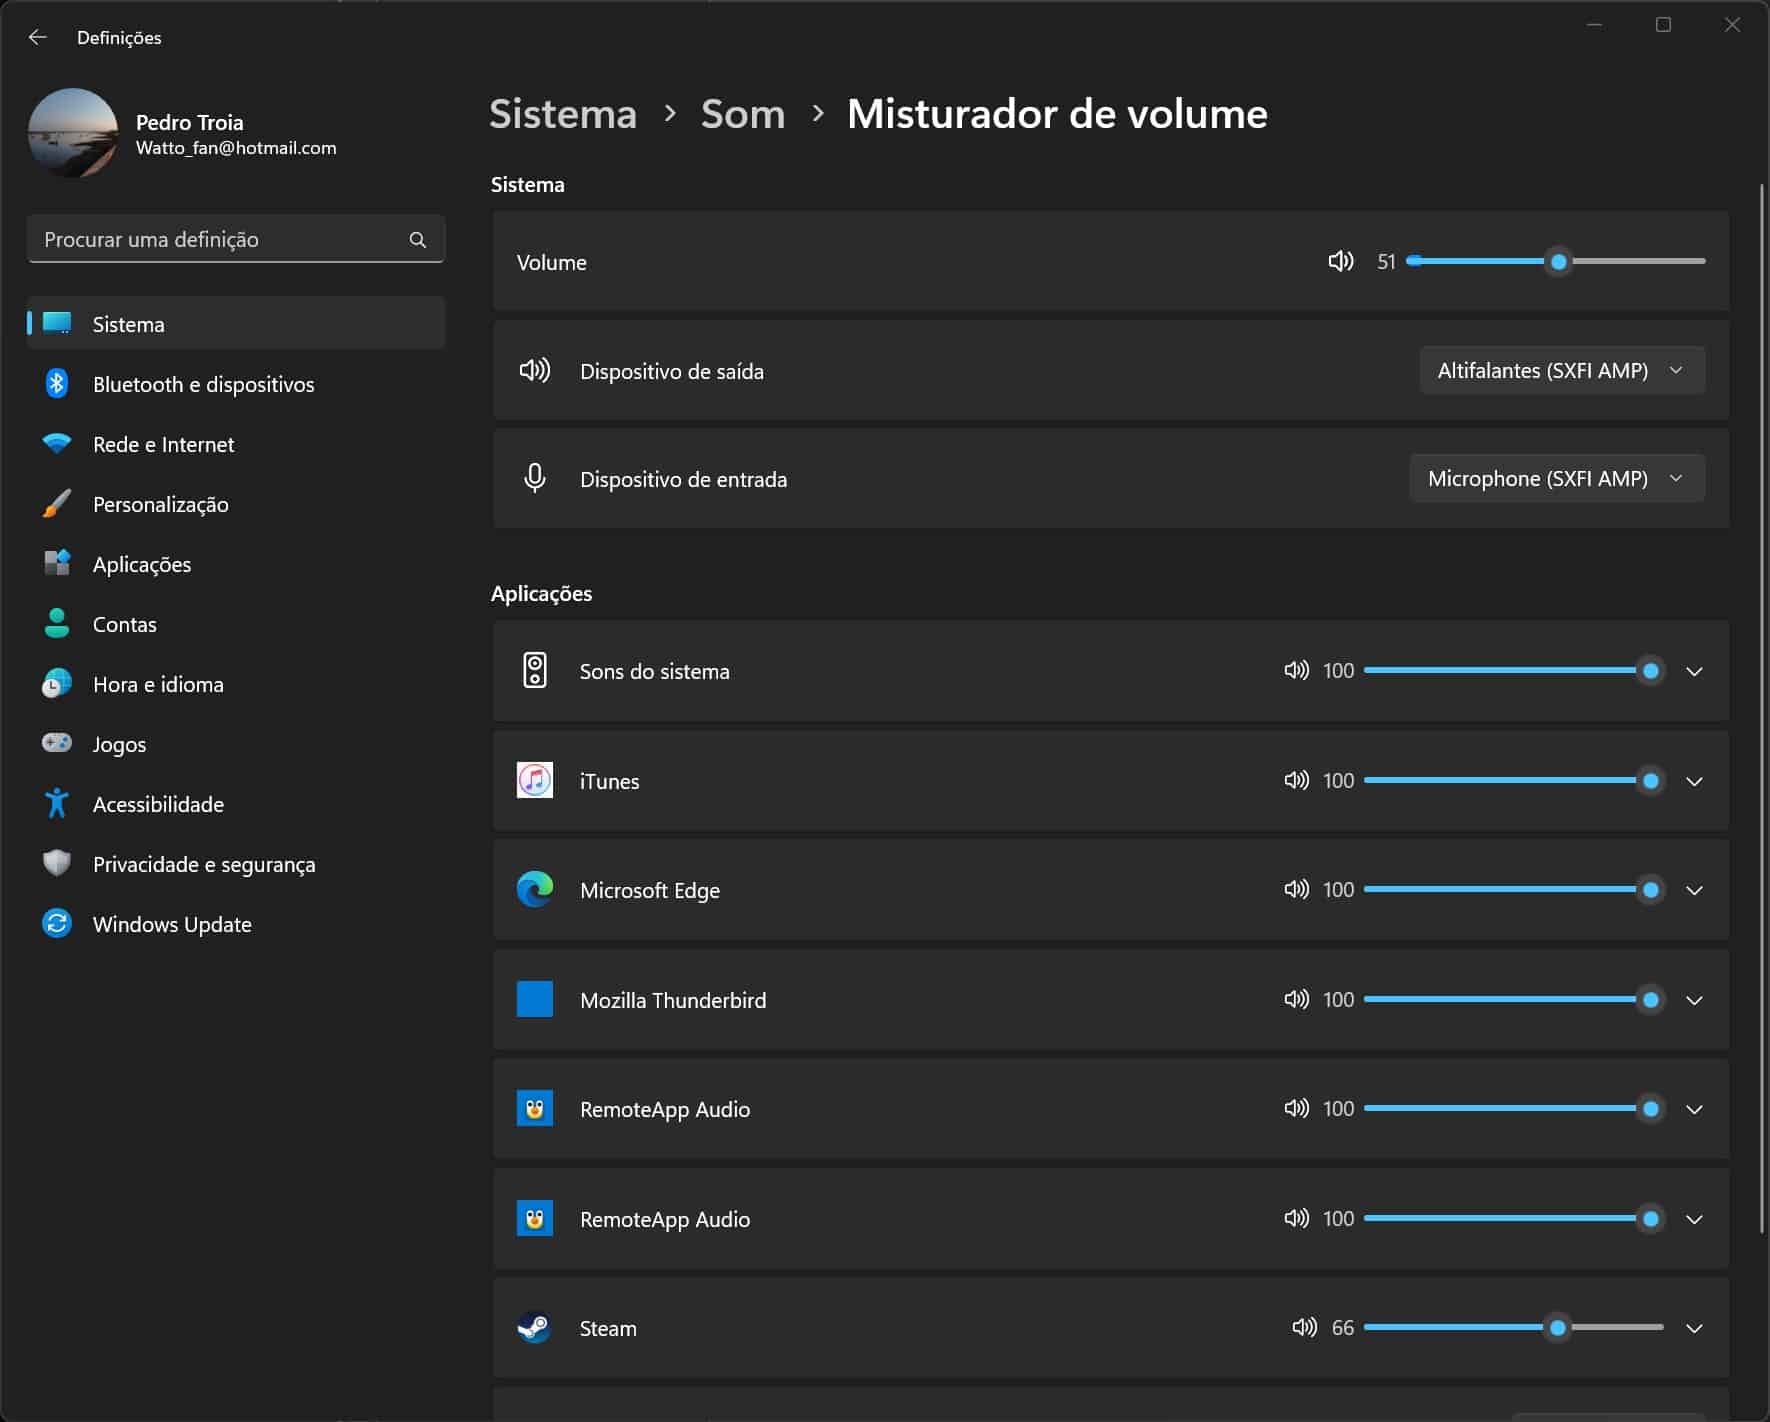The height and width of the screenshot is (1422, 1770).
Task: Open Bluetooth e dispositivos in sidebar
Action: 203,385
